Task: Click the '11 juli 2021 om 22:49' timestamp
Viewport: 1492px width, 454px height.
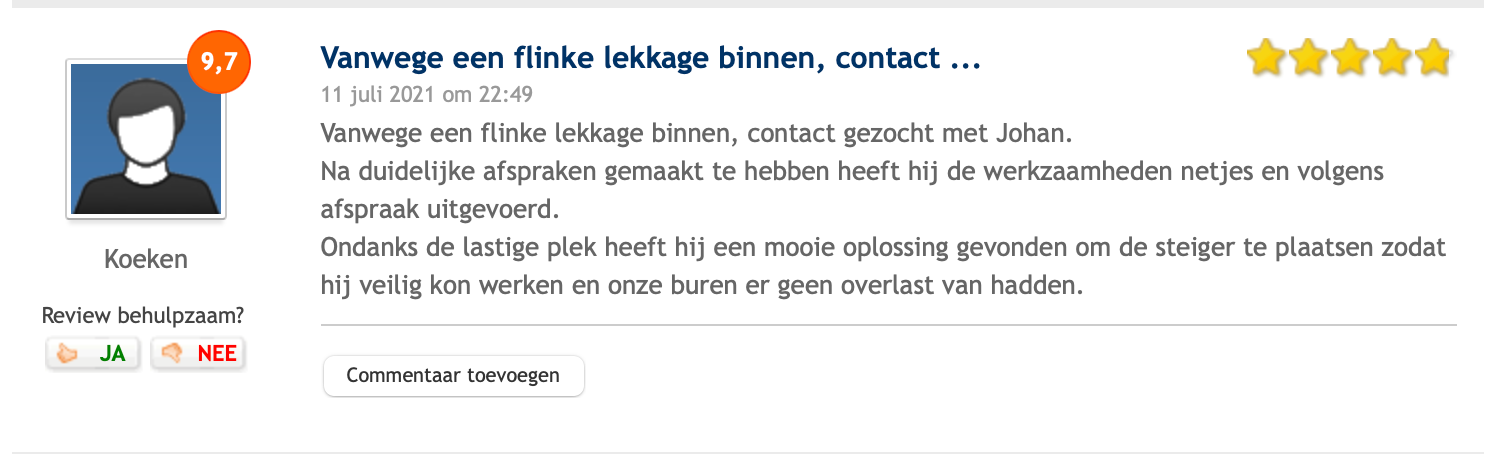Action: 427,96
